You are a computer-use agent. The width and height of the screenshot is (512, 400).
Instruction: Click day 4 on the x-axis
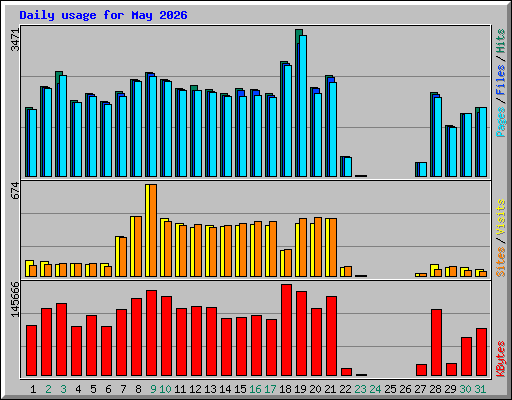(x=78, y=389)
